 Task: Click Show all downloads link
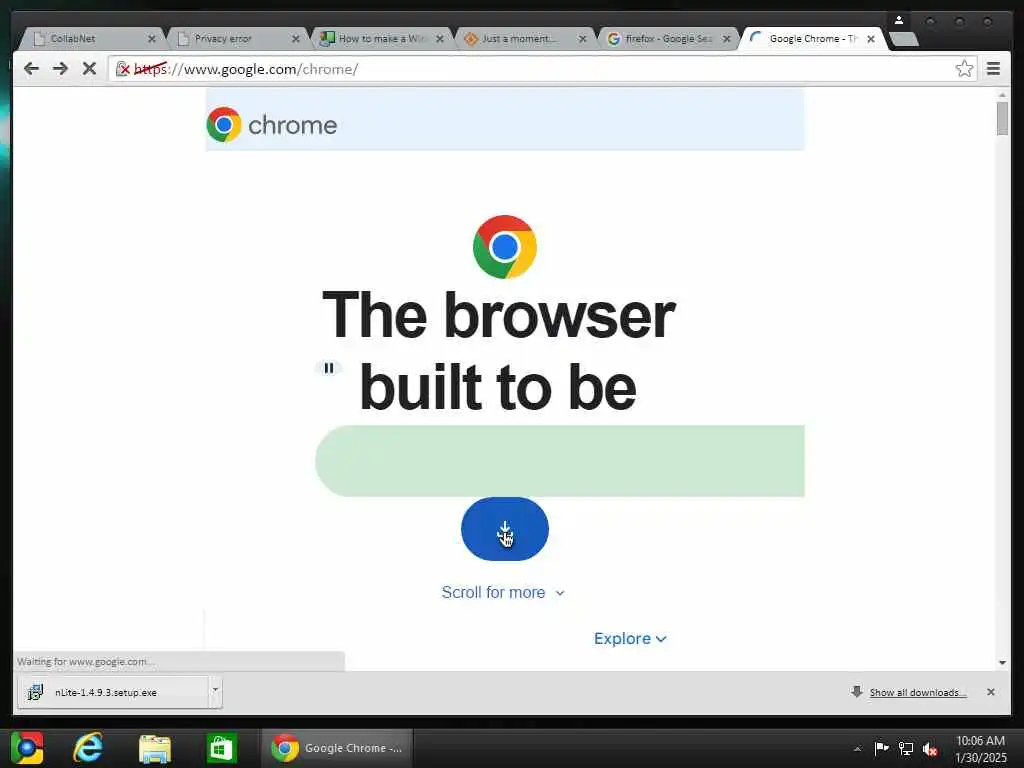coord(918,692)
